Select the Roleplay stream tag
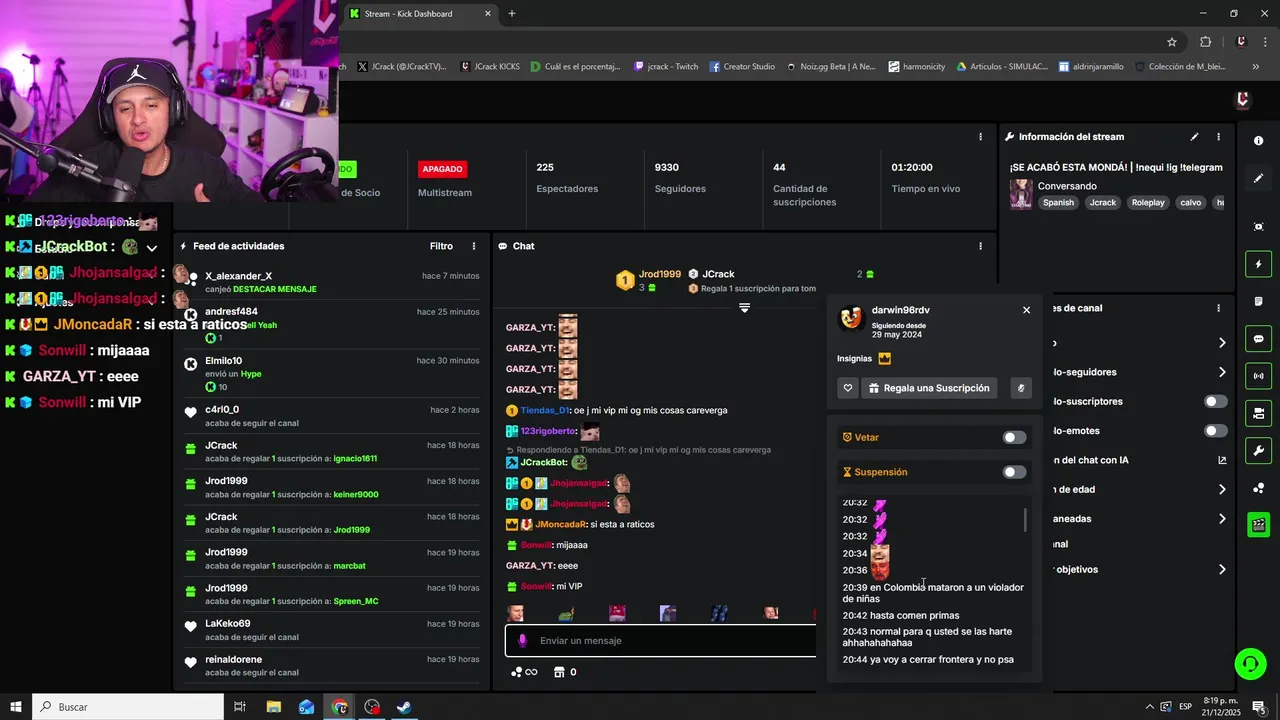Screen dimensions: 1280x720 1148,202
